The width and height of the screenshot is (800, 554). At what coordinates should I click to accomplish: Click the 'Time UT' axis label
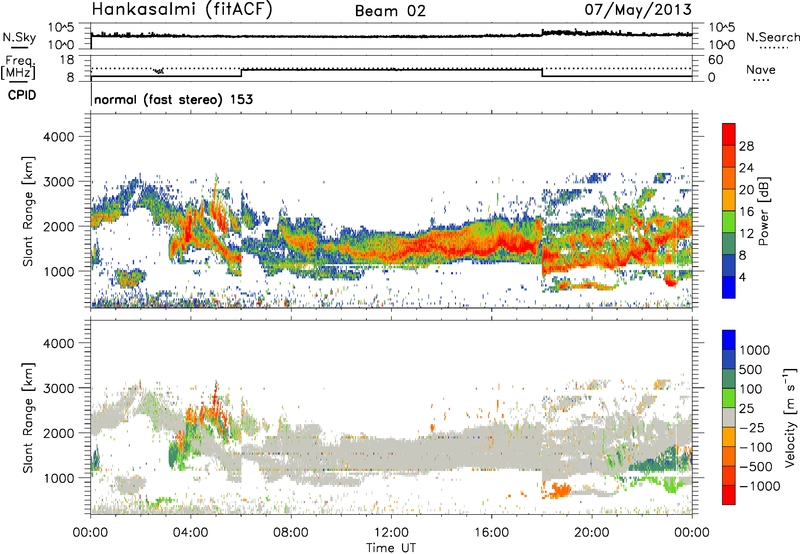(x=391, y=548)
